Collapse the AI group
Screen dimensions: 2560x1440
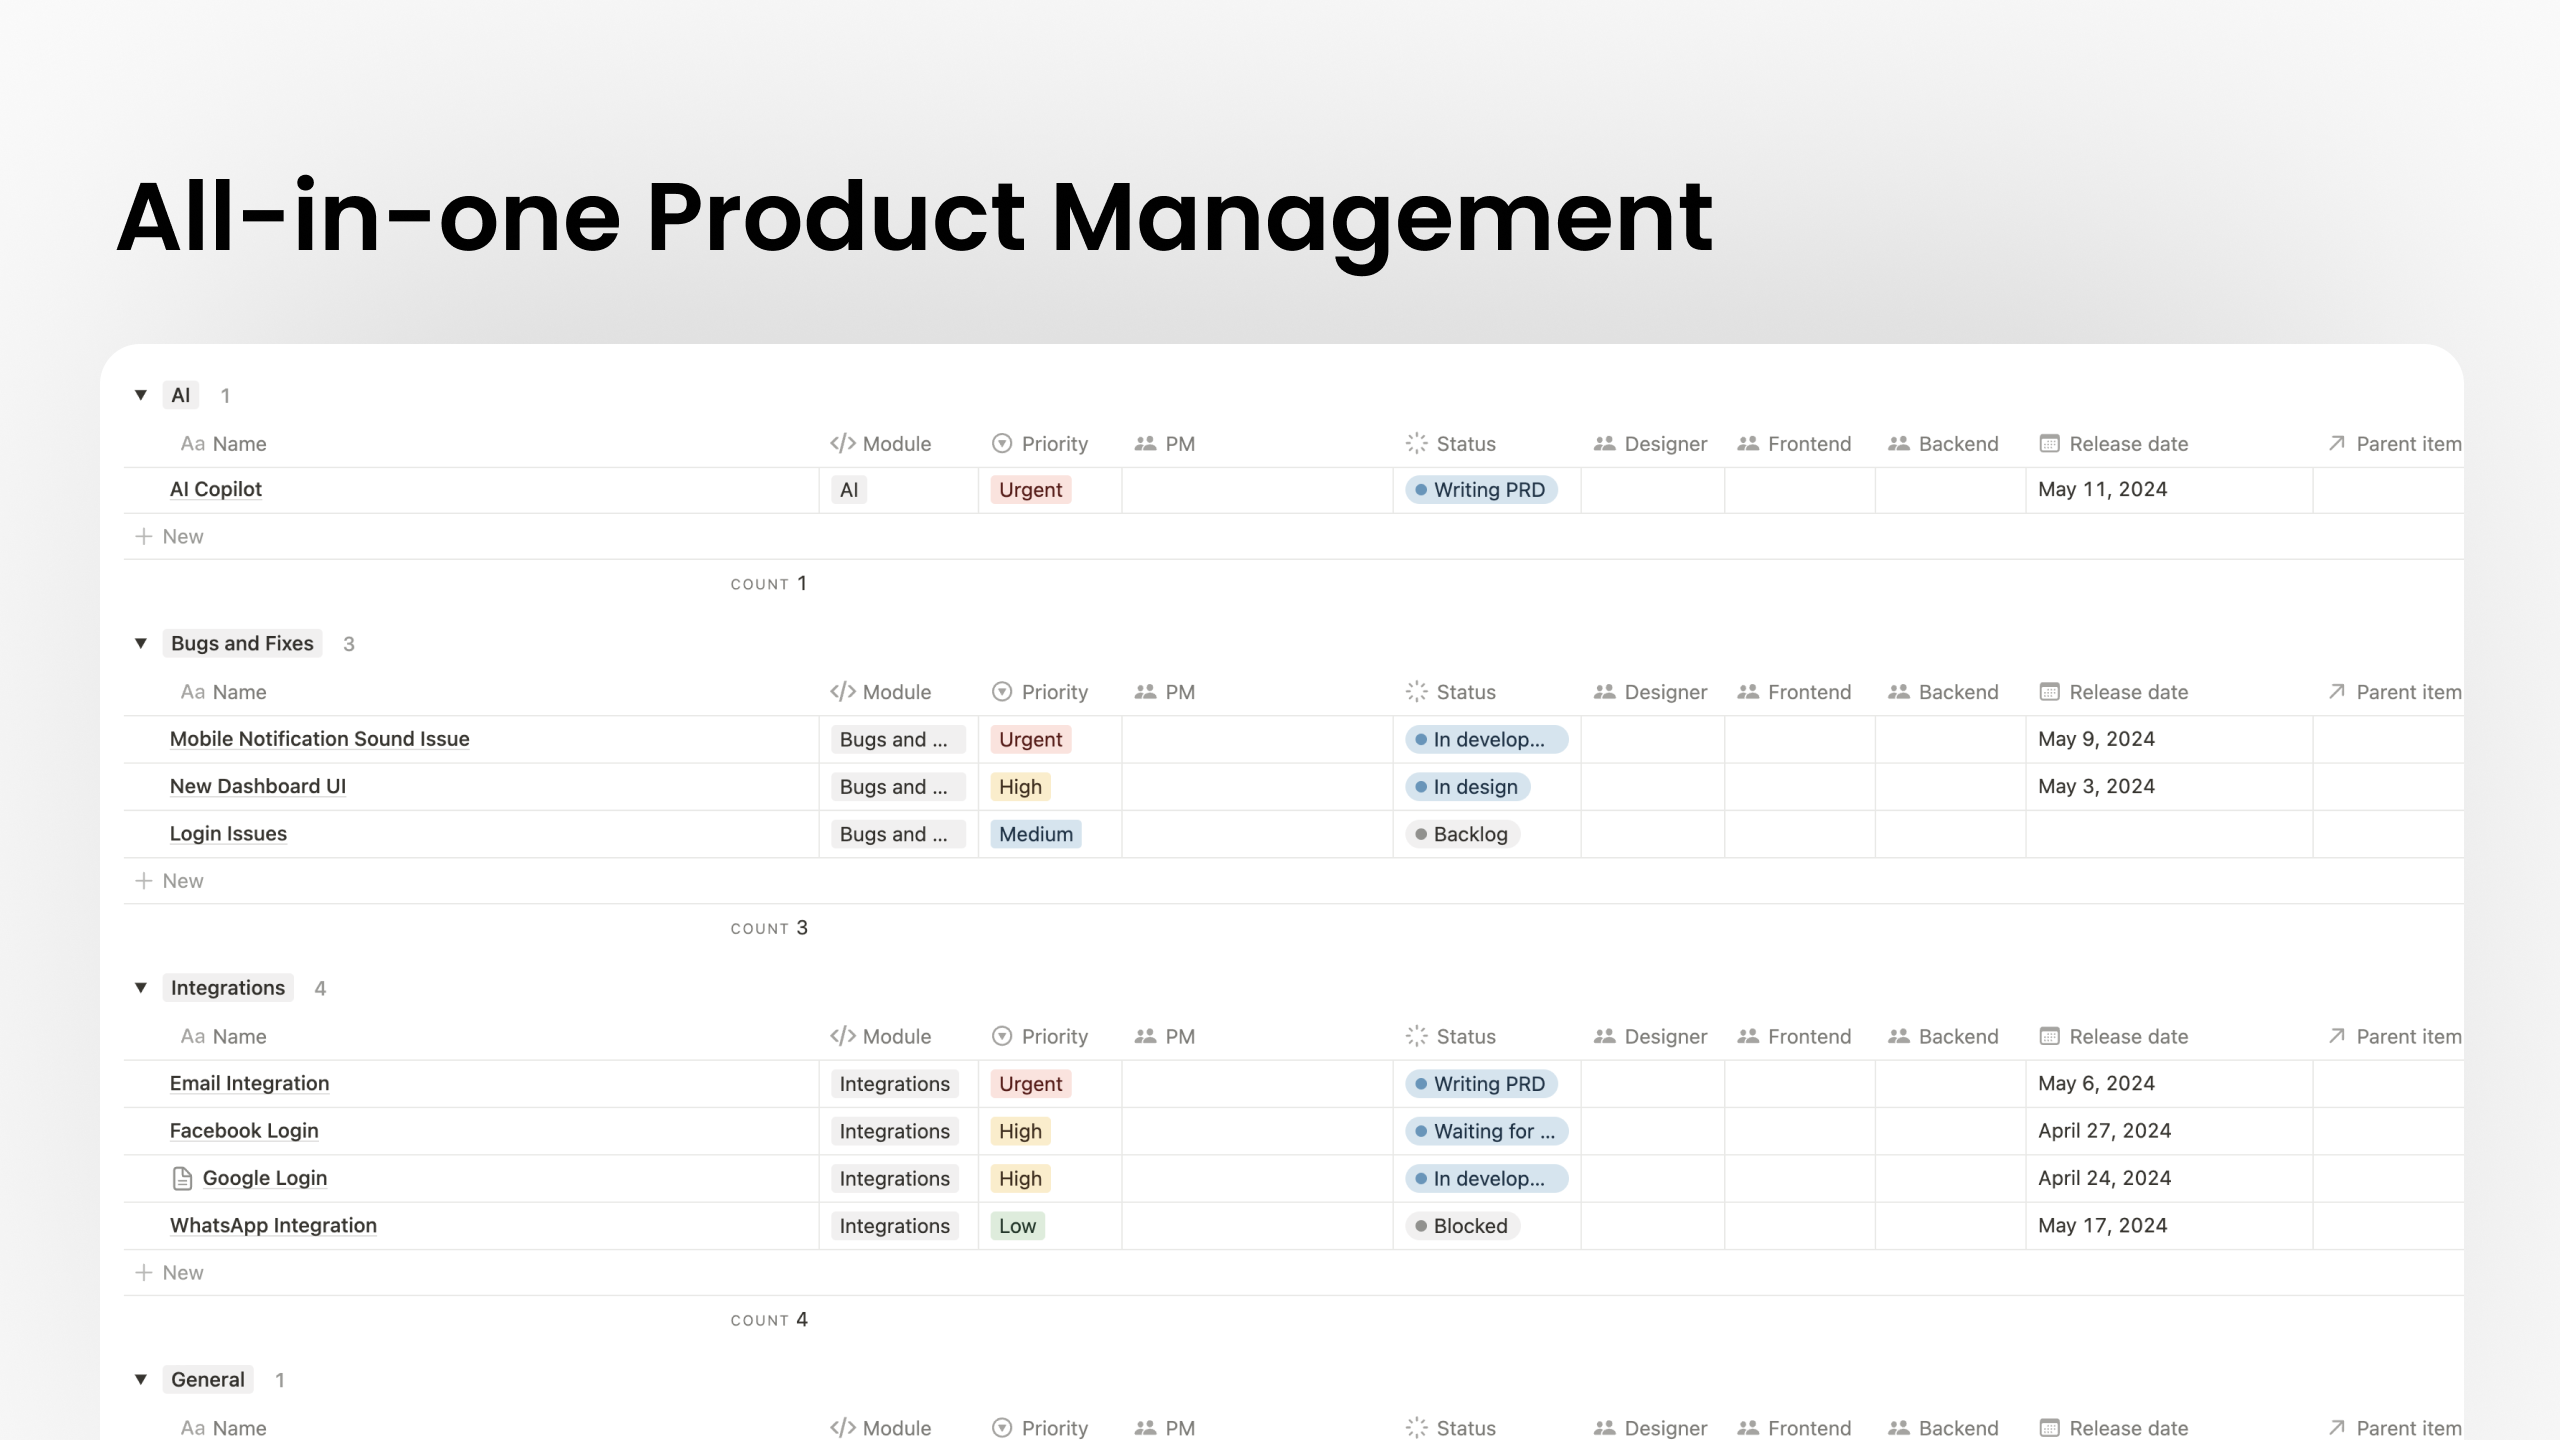[x=140, y=394]
